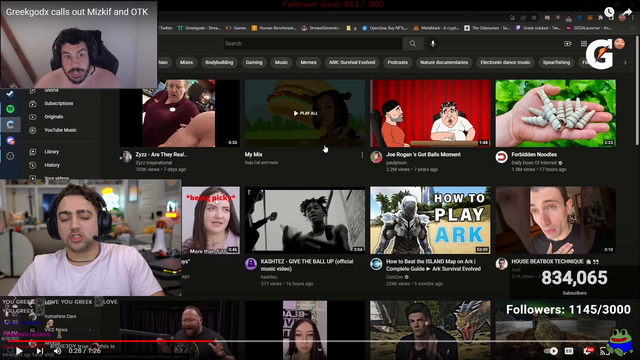Open ConCon channel link
Viewport: 640px width, 360px height.
[x=394, y=277]
